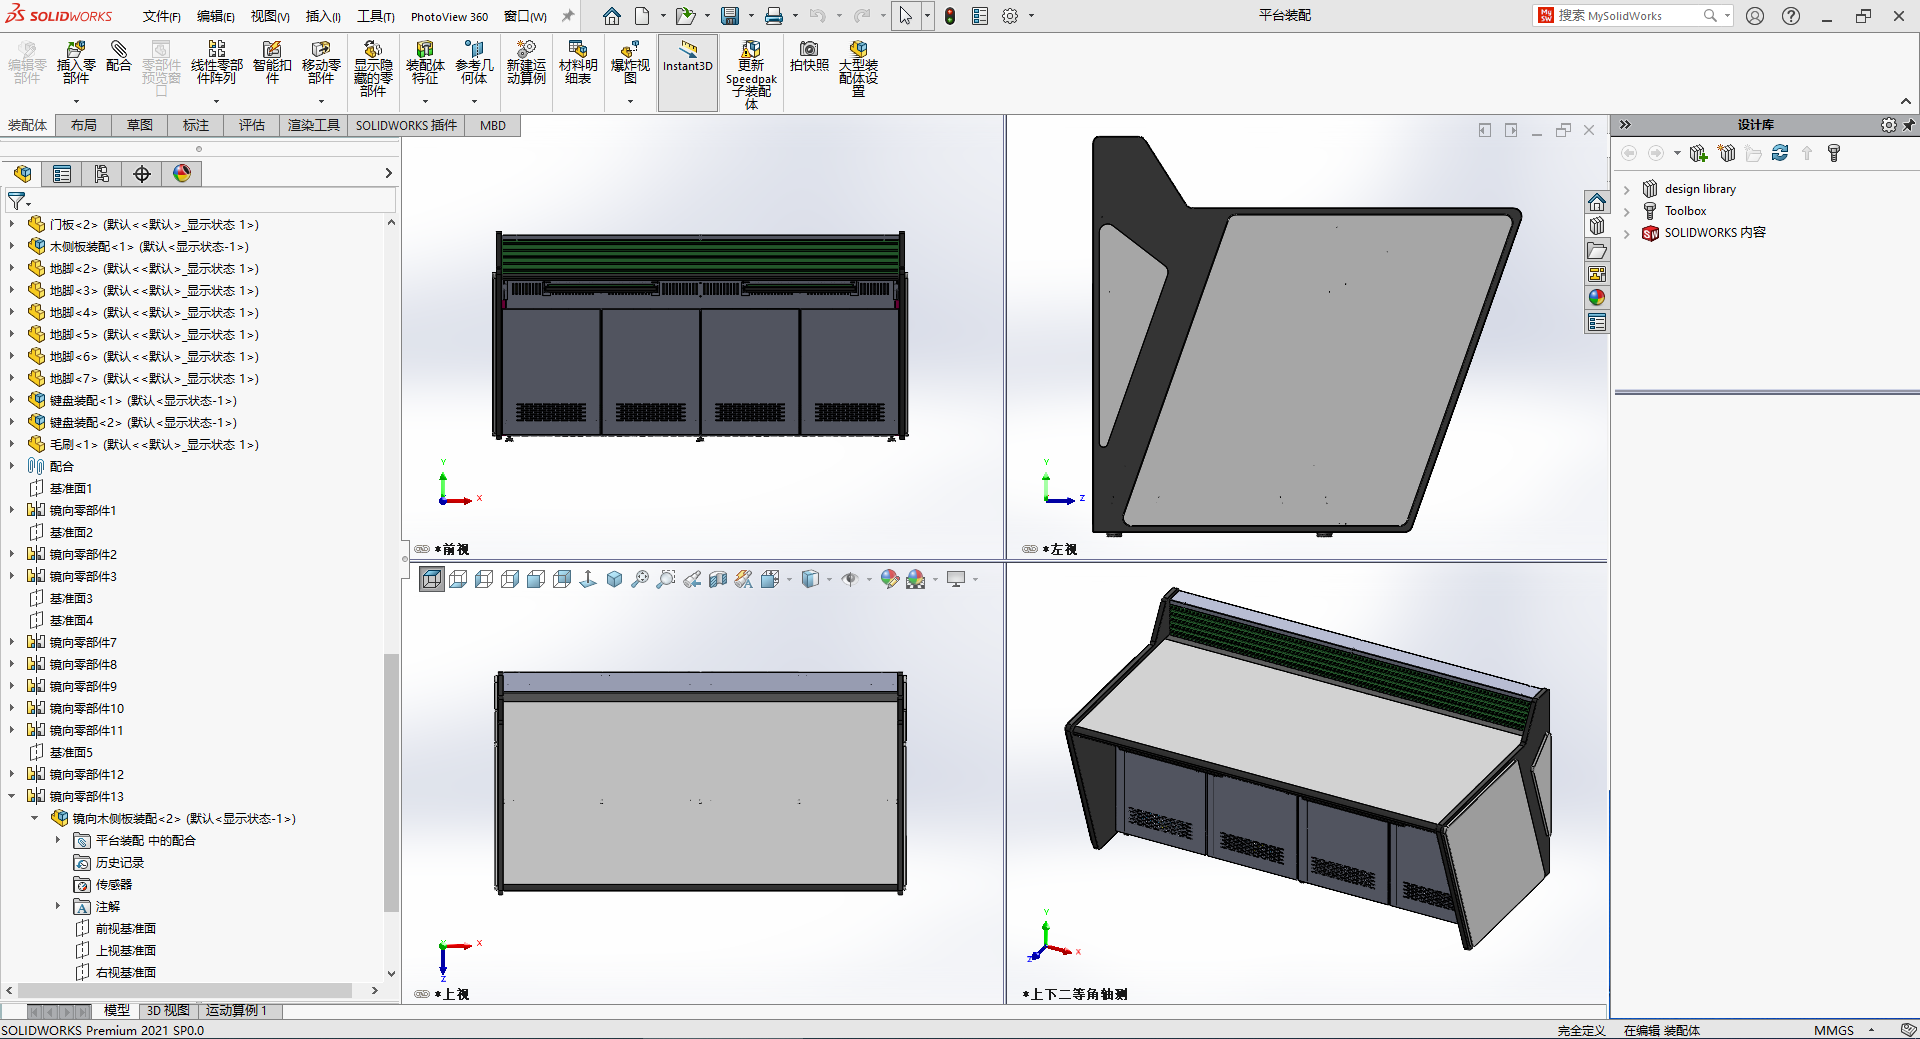
Task: Open Large Assembly Settings (大型装配体设置)
Action: pos(858,68)
